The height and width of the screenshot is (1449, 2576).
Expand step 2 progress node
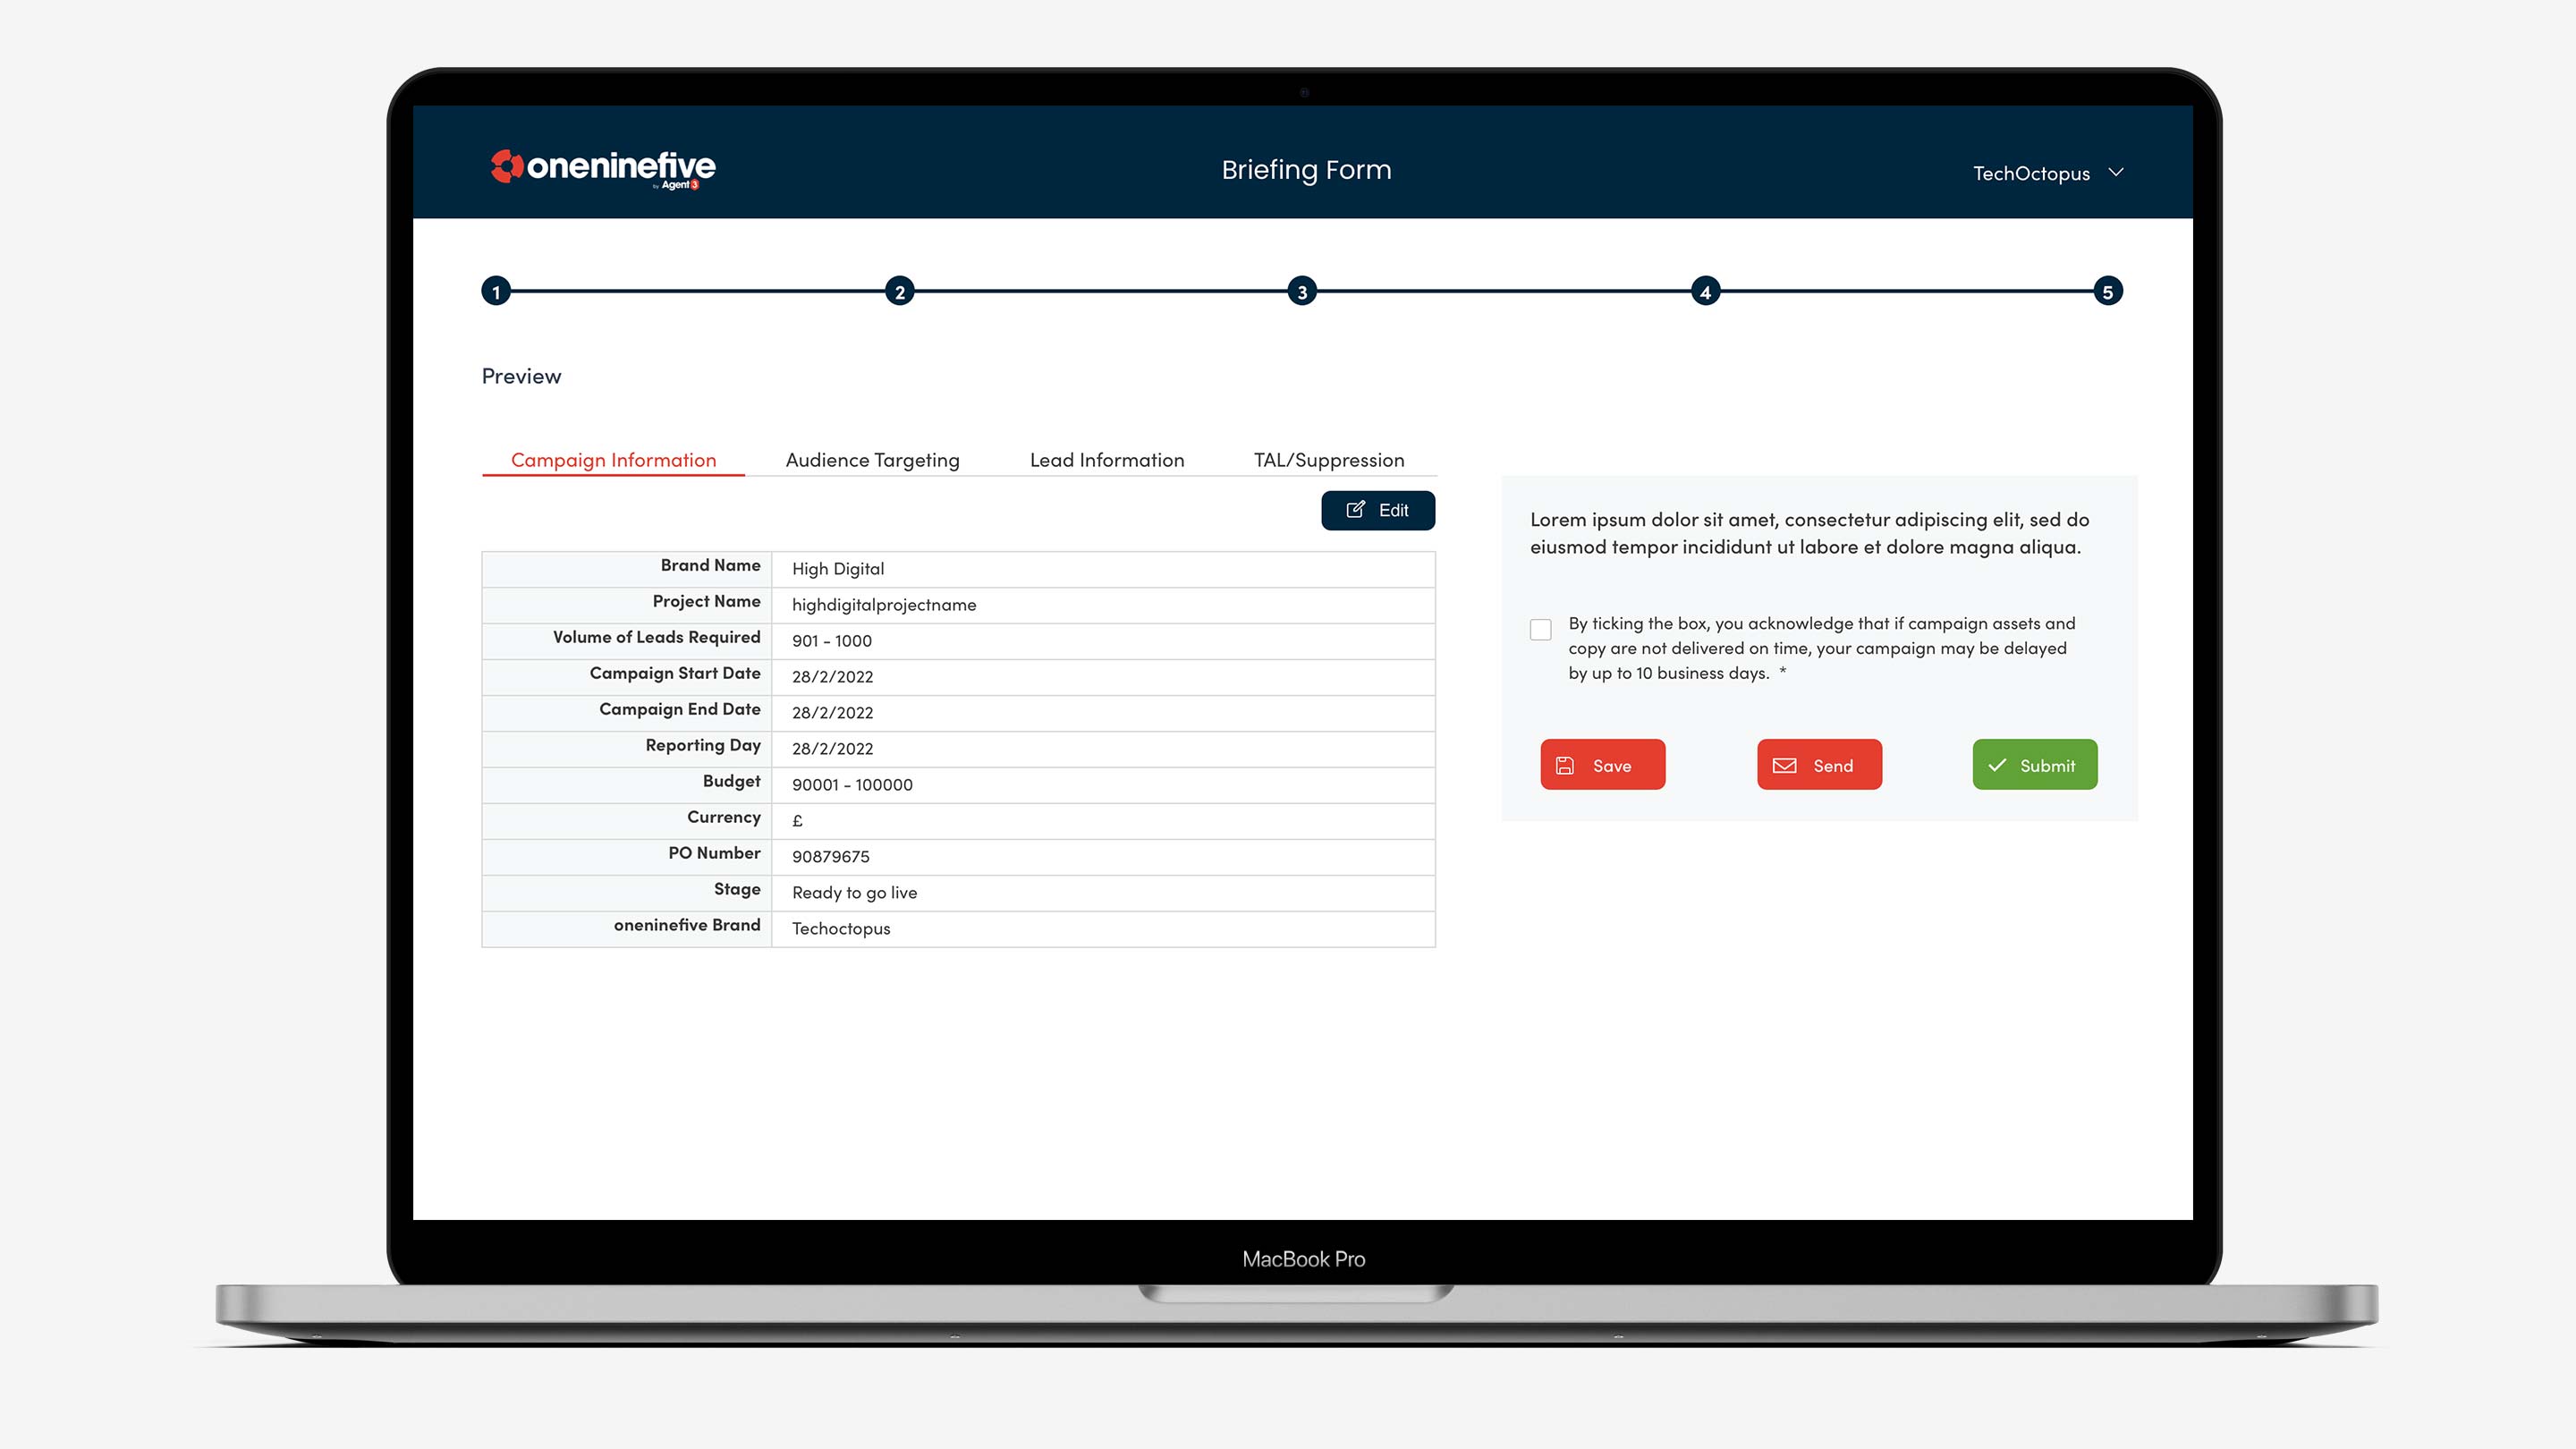899,290
